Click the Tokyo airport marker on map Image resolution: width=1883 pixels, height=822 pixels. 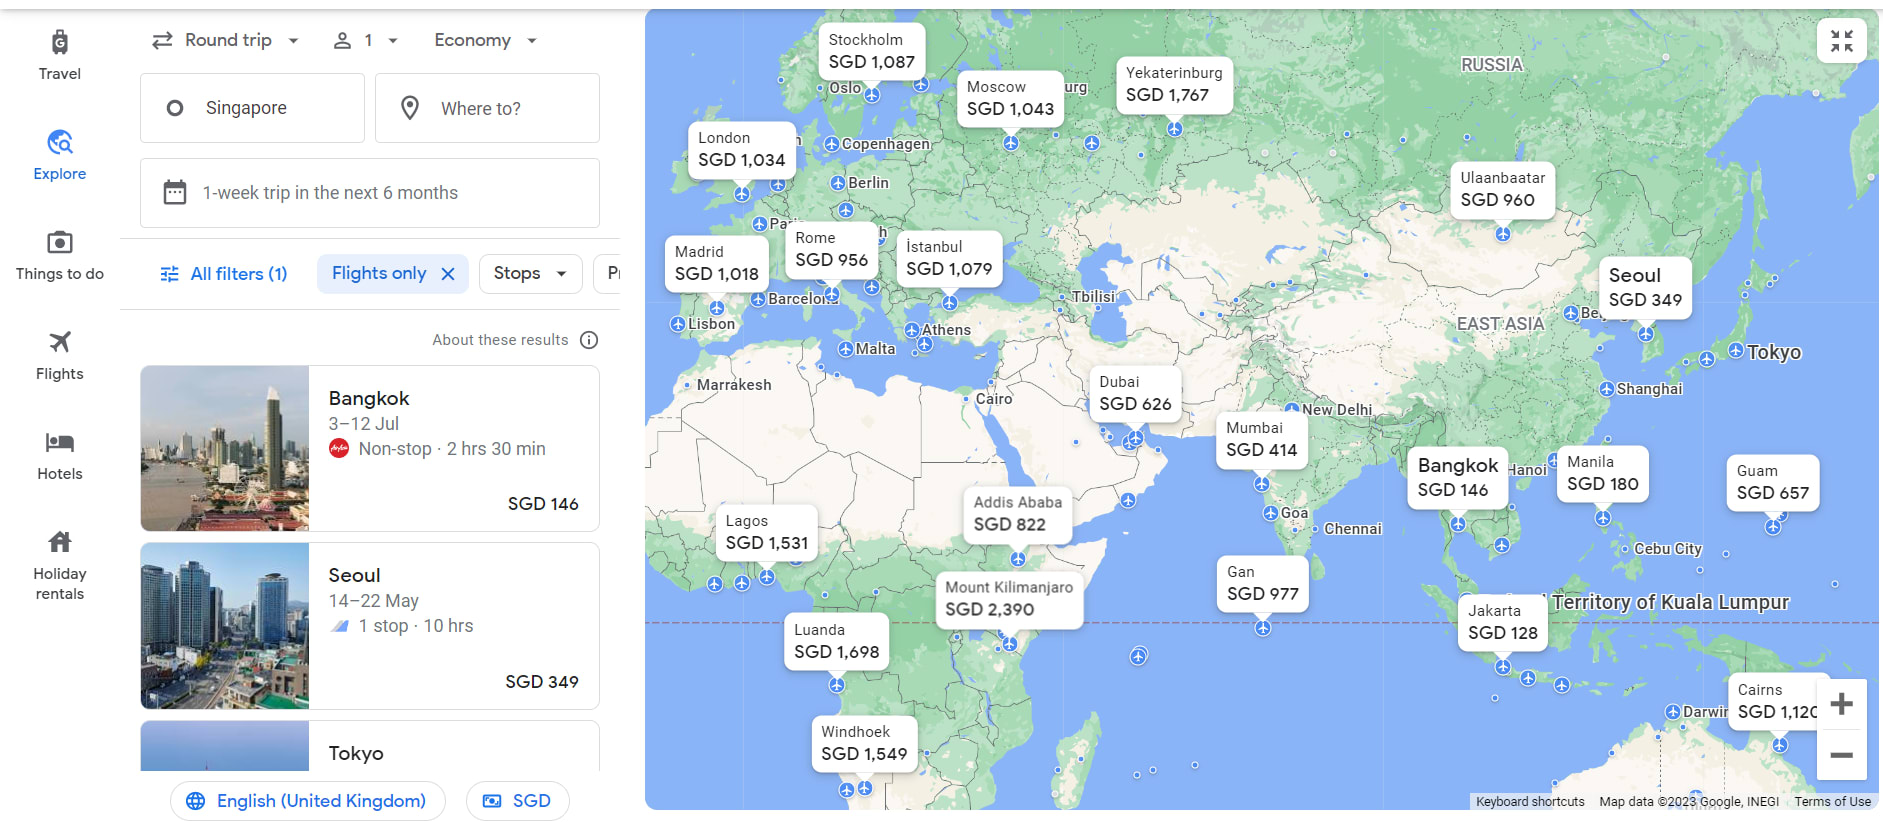click(1736, 350)
